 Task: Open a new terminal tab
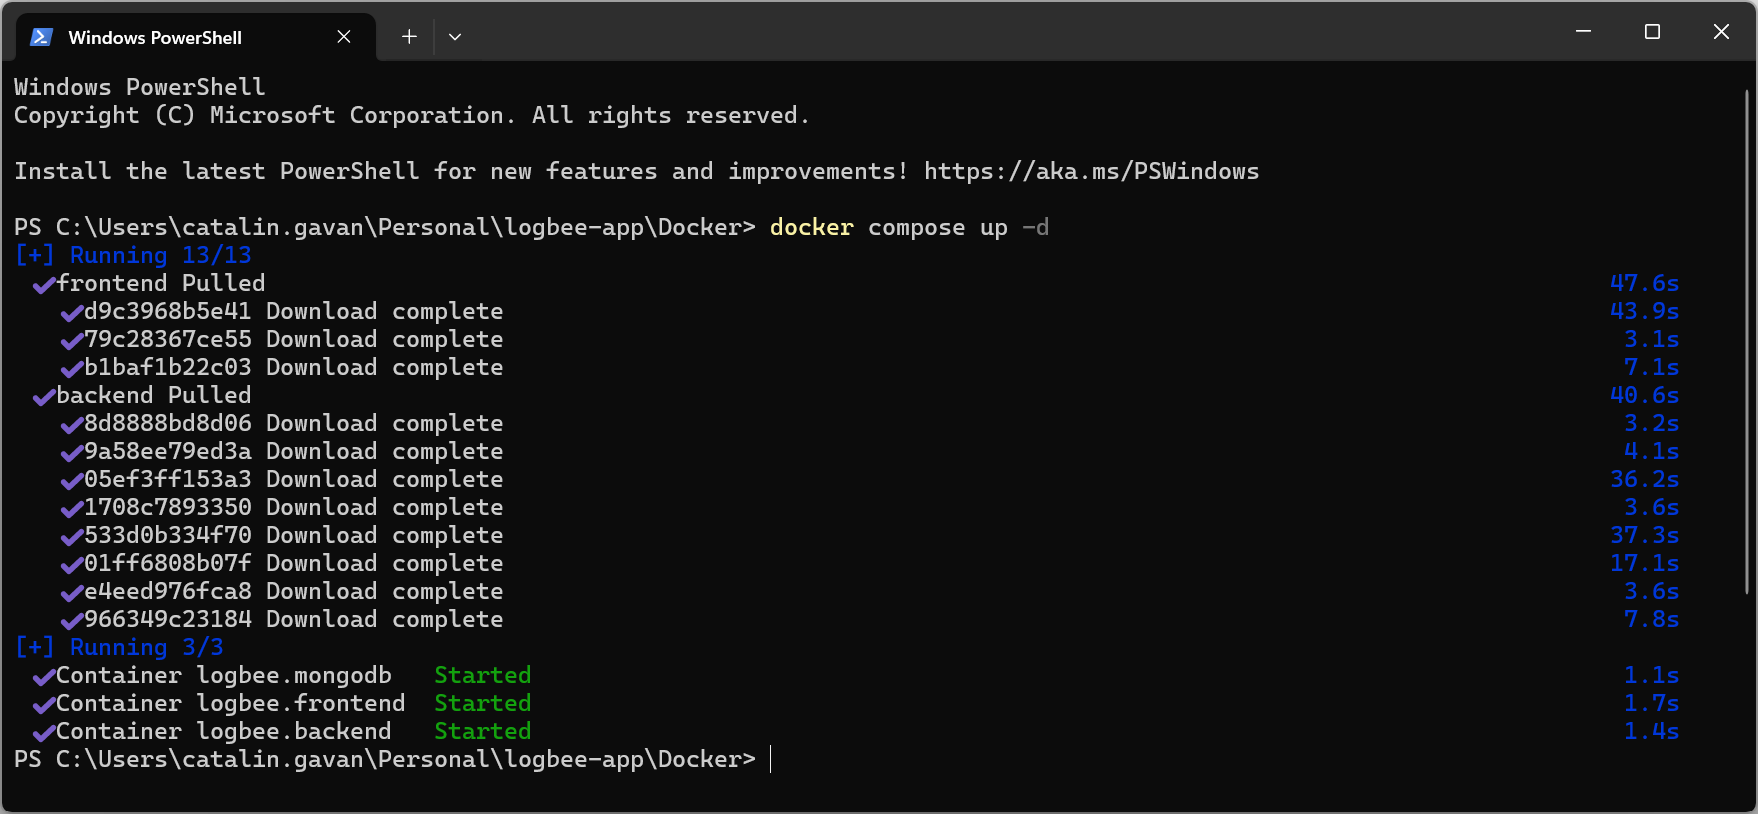409,37
